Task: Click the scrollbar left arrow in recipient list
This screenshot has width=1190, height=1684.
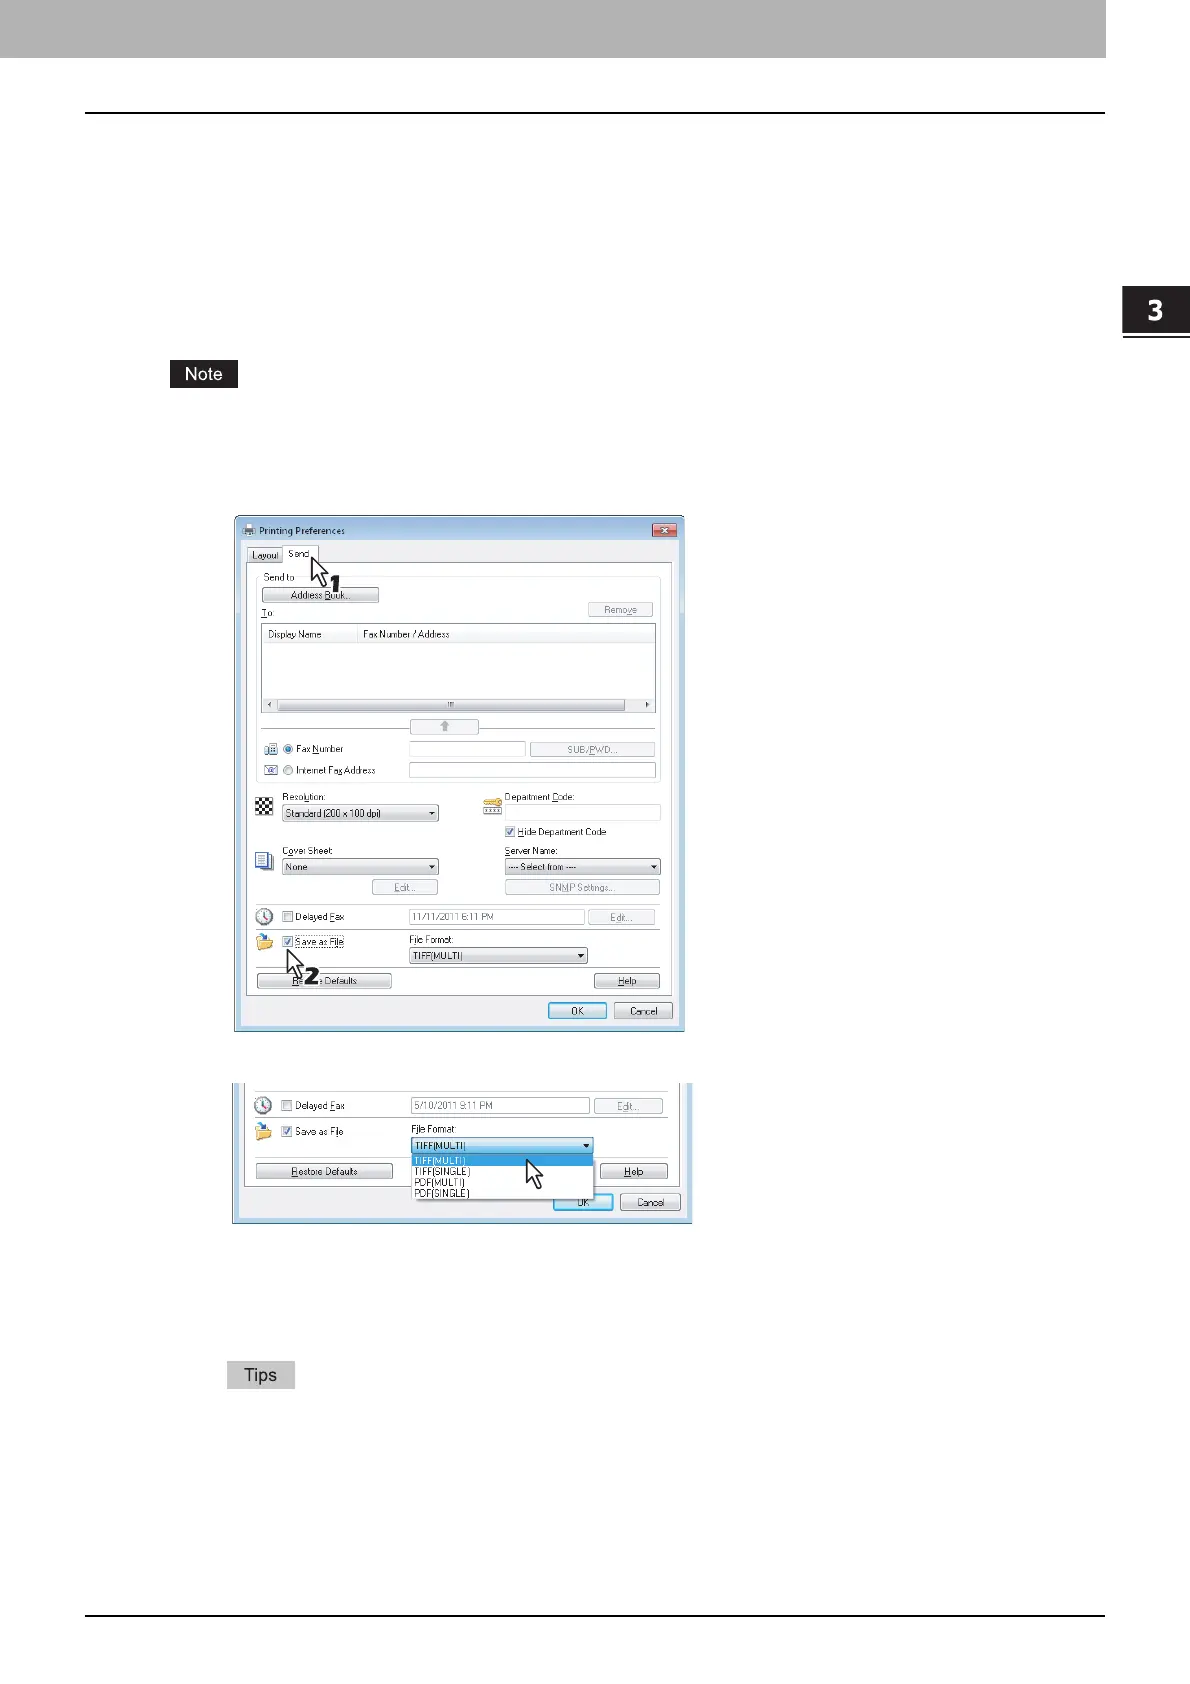Action: (270, 705)
